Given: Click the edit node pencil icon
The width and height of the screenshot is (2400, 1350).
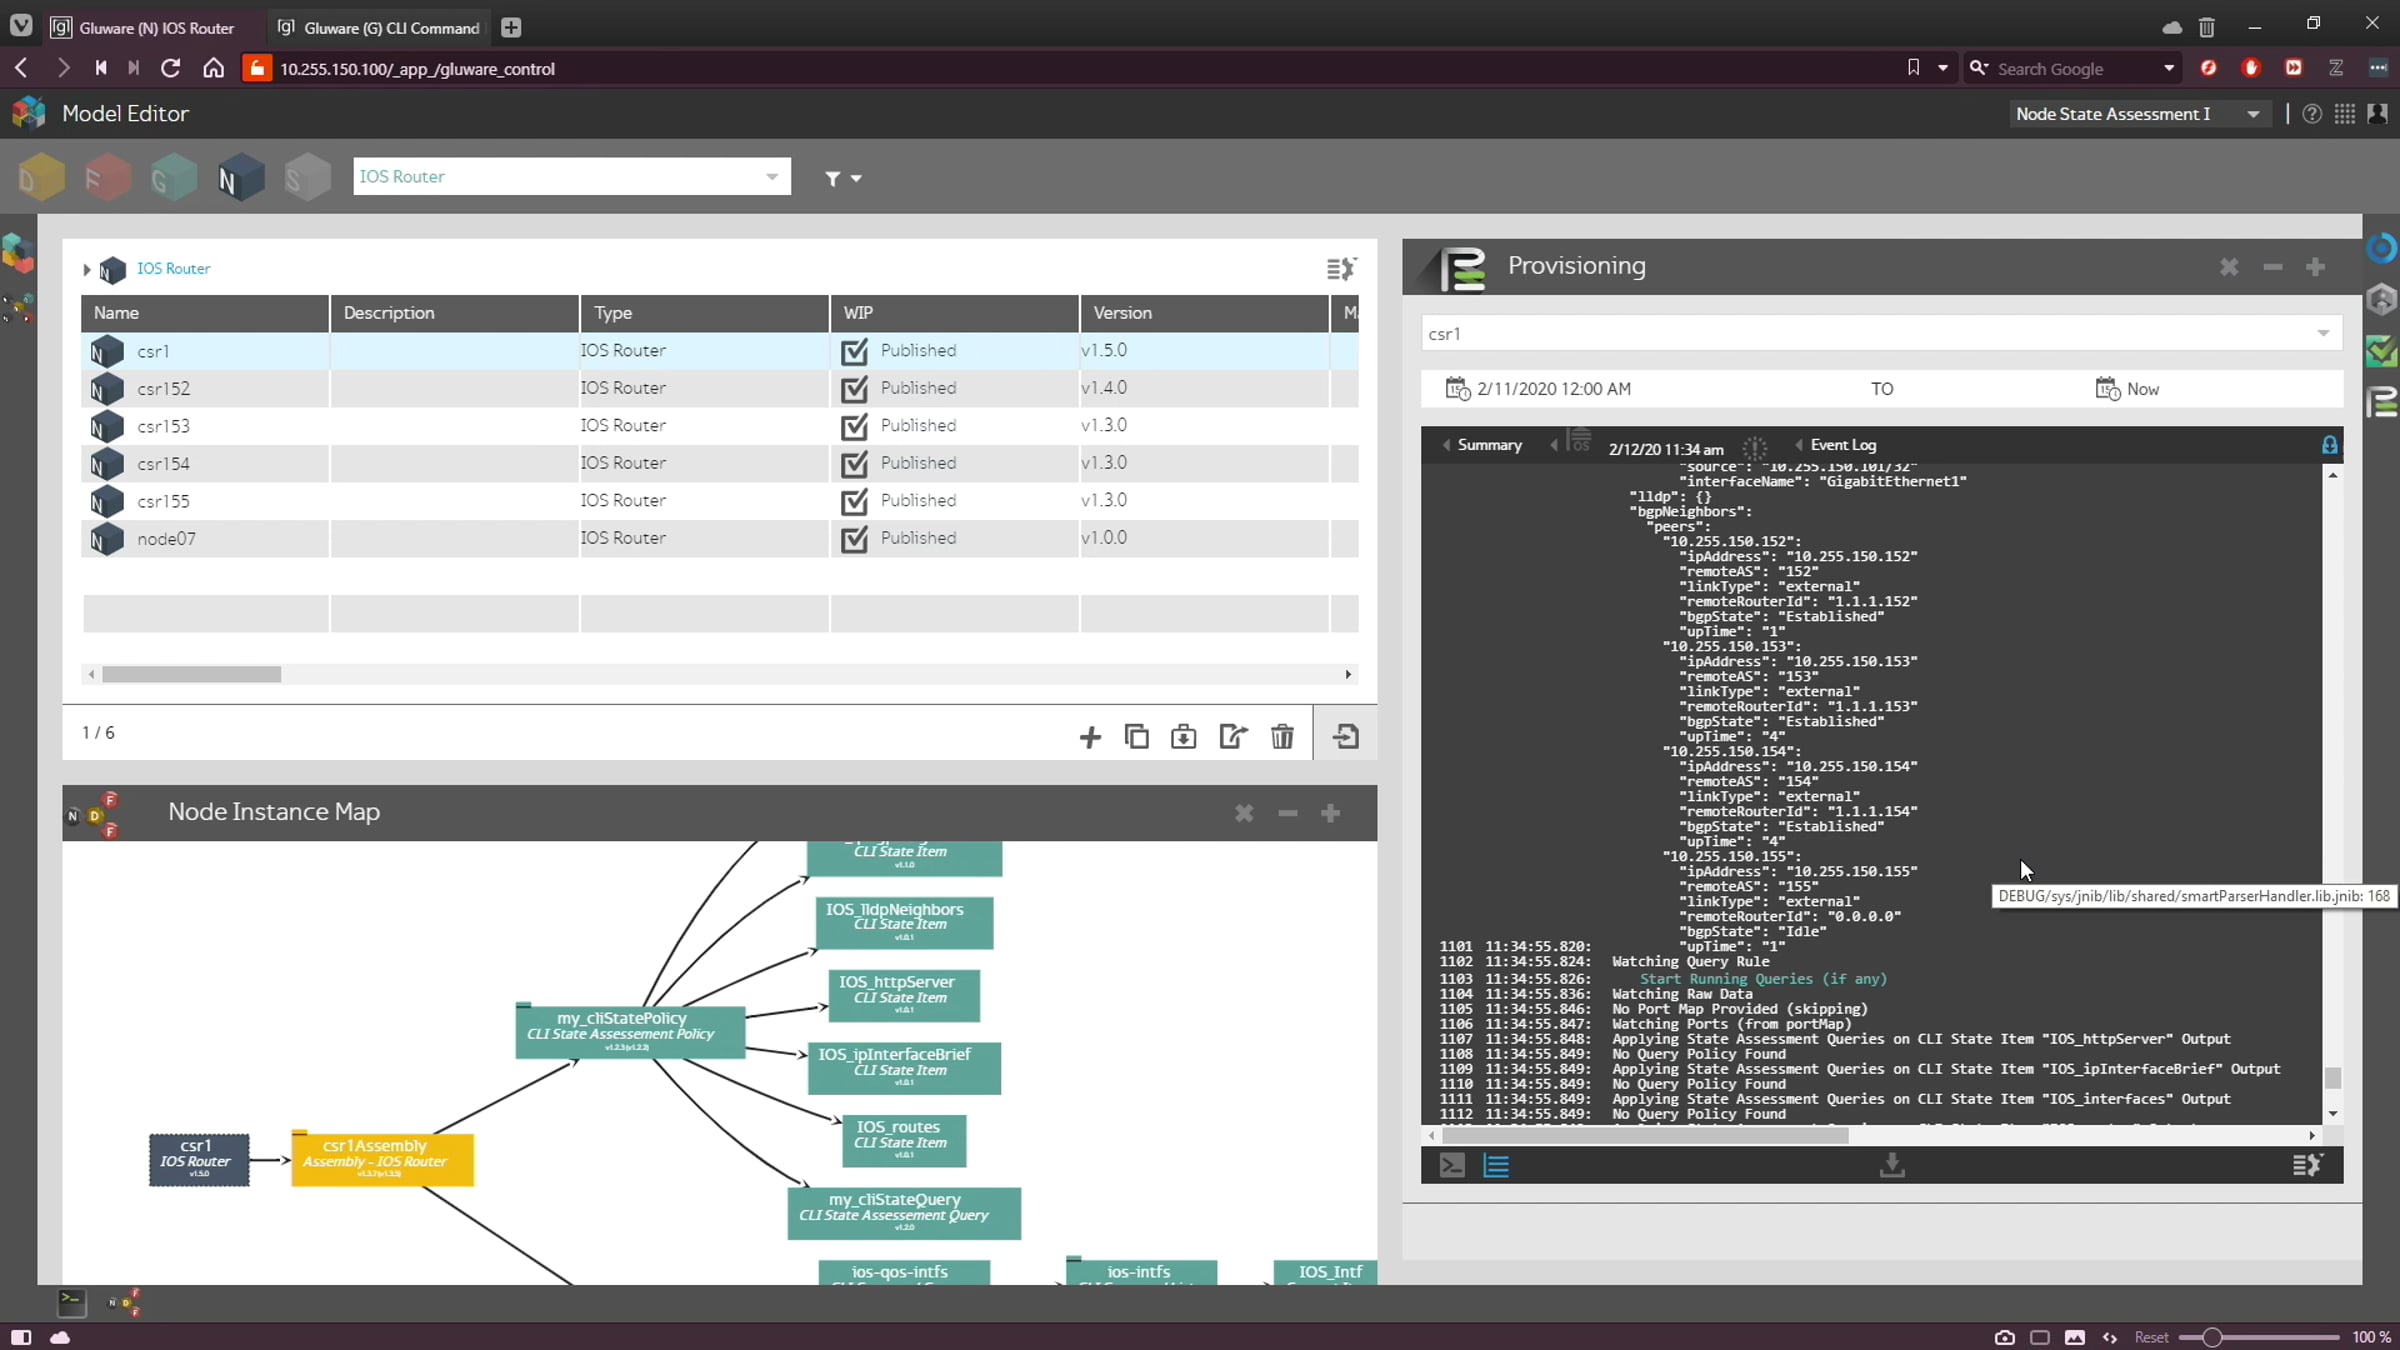Looking at the screenshot, I should [x=1233, y=737].
